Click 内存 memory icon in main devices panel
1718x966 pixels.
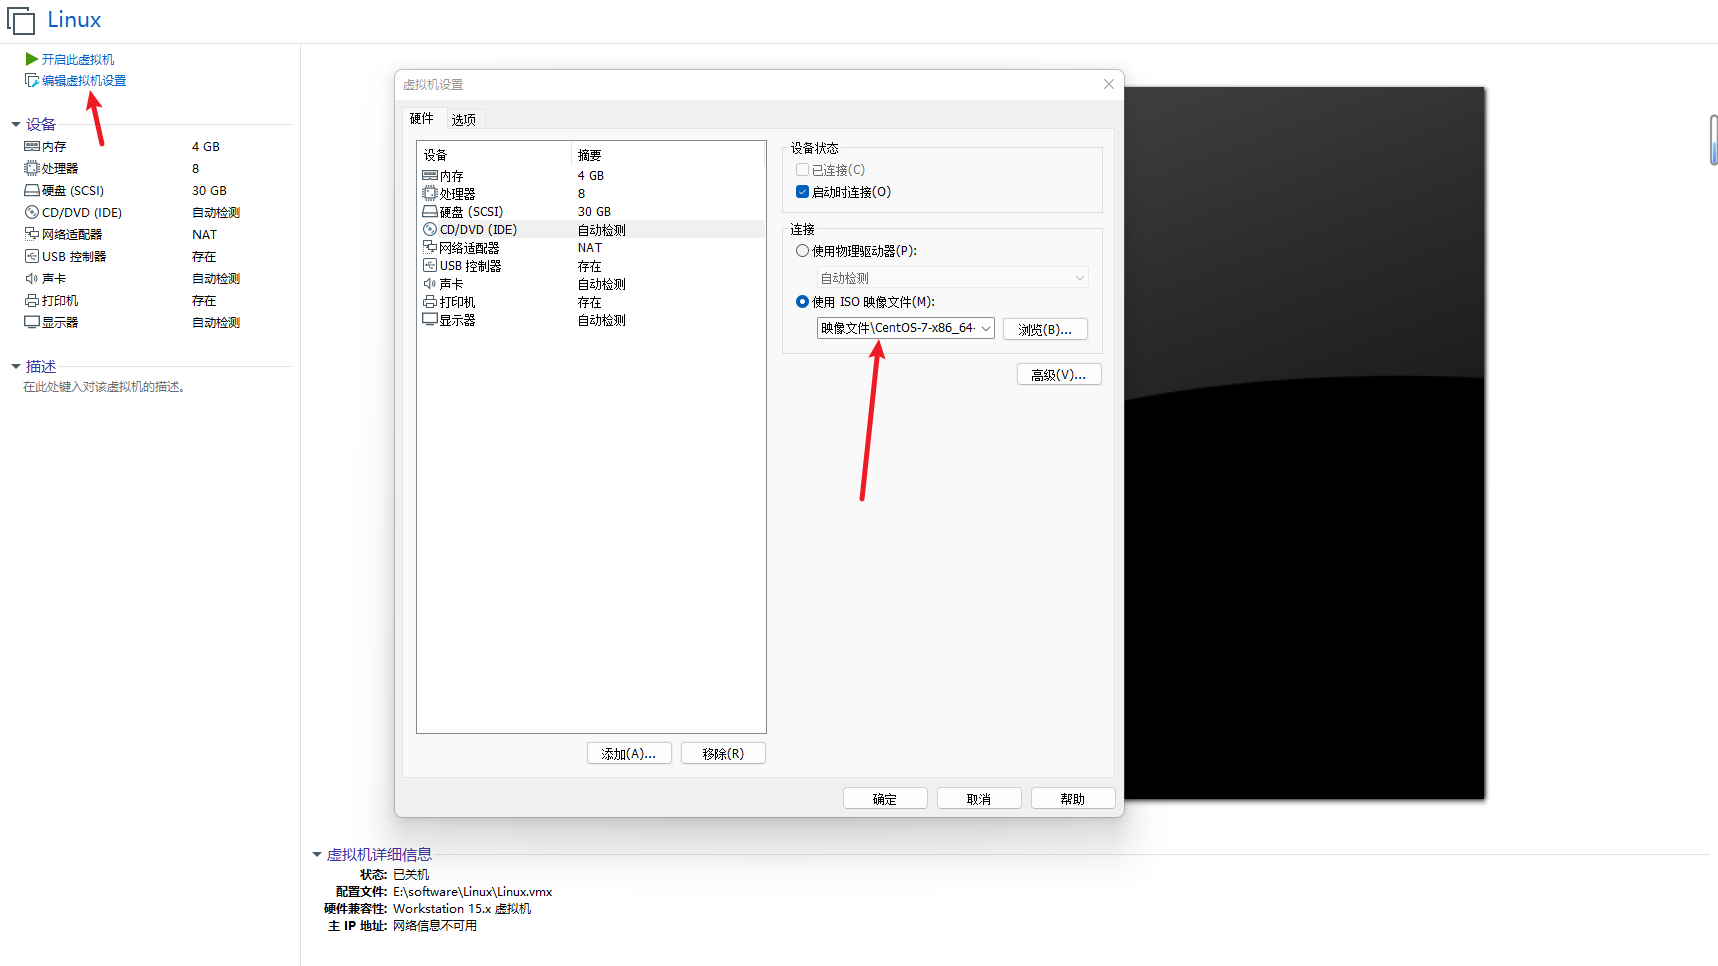(x=32, y=146)
